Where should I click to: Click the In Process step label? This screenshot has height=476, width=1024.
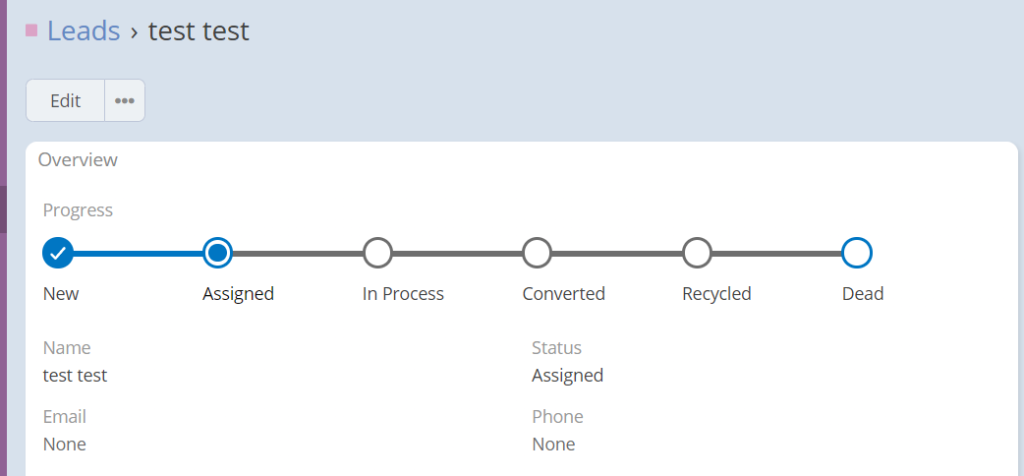click(403, 294)
